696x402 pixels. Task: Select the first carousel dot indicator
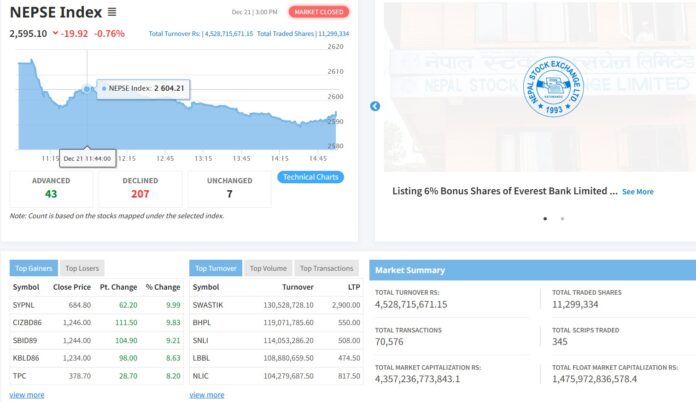(x=545, y=218)
